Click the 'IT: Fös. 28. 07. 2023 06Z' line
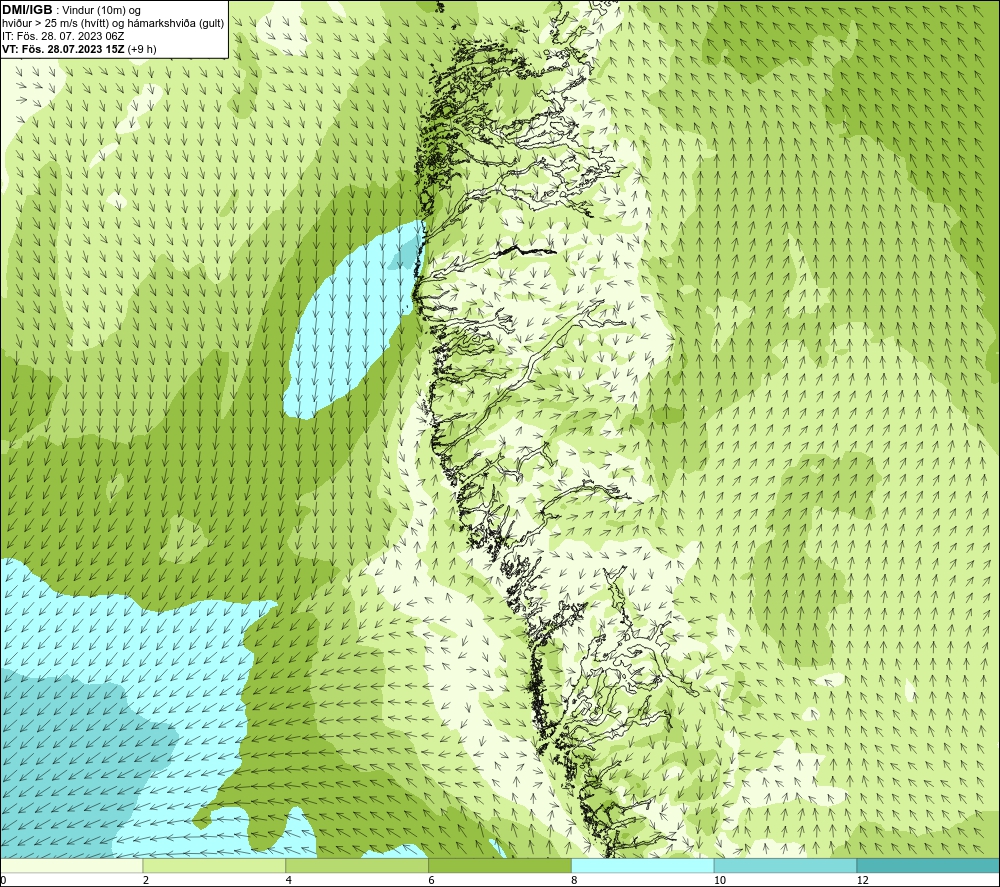The image size is (1000, 887). [x=63, y=36]
